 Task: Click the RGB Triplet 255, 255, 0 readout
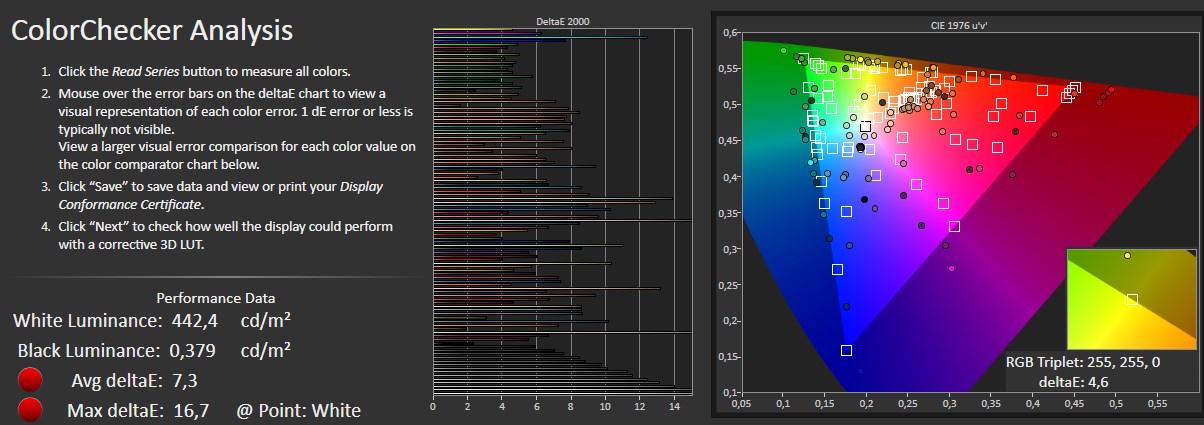[x=1082, y=362]
